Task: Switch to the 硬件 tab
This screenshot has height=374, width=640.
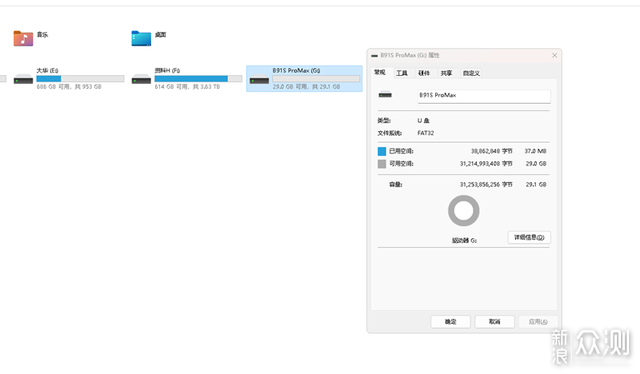Action: [x=424, y=73]
